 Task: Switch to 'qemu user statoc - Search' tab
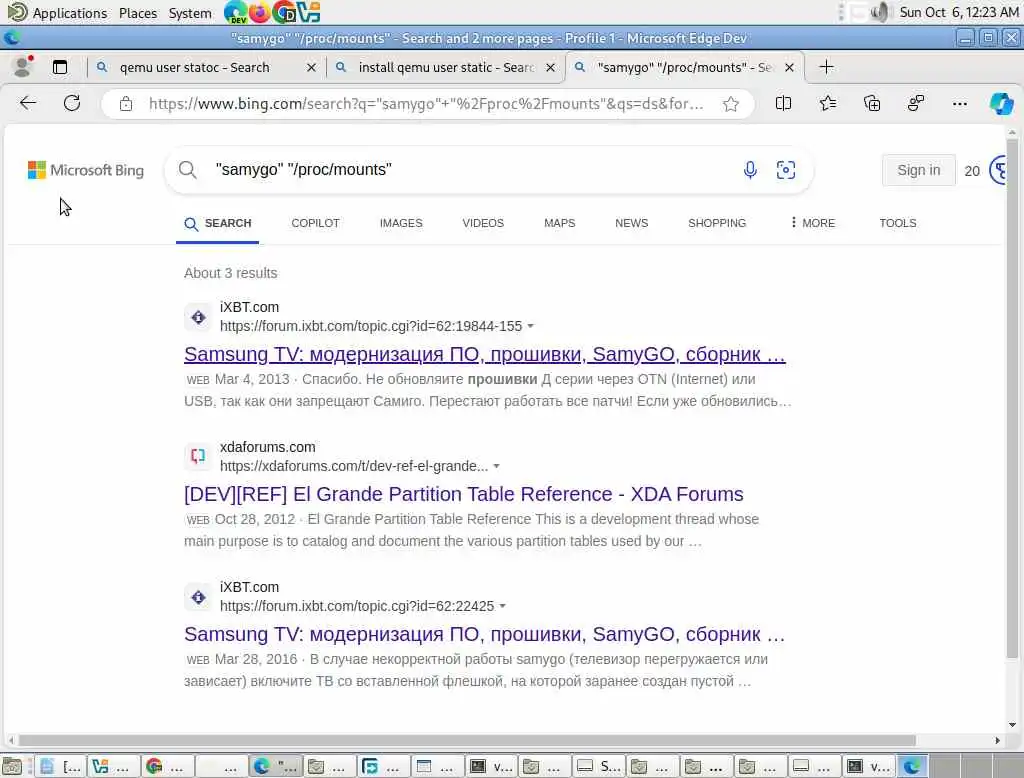194,67
